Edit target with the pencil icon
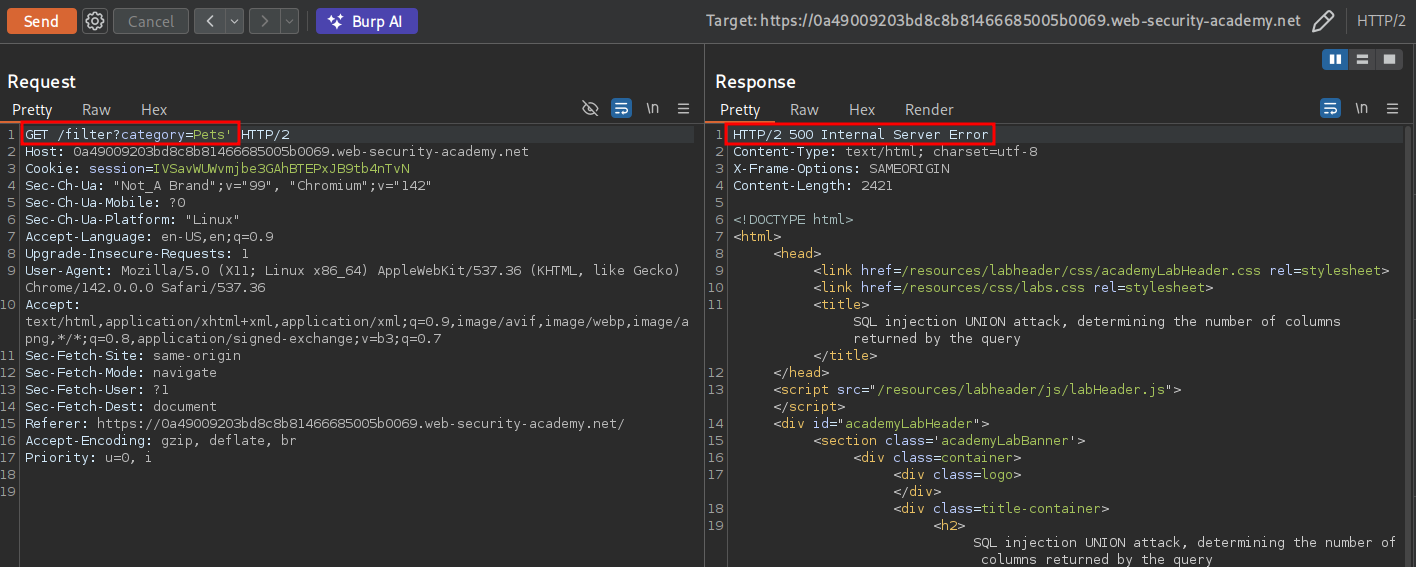This screenshot has width=1416, height=567. pos(1323,21)
